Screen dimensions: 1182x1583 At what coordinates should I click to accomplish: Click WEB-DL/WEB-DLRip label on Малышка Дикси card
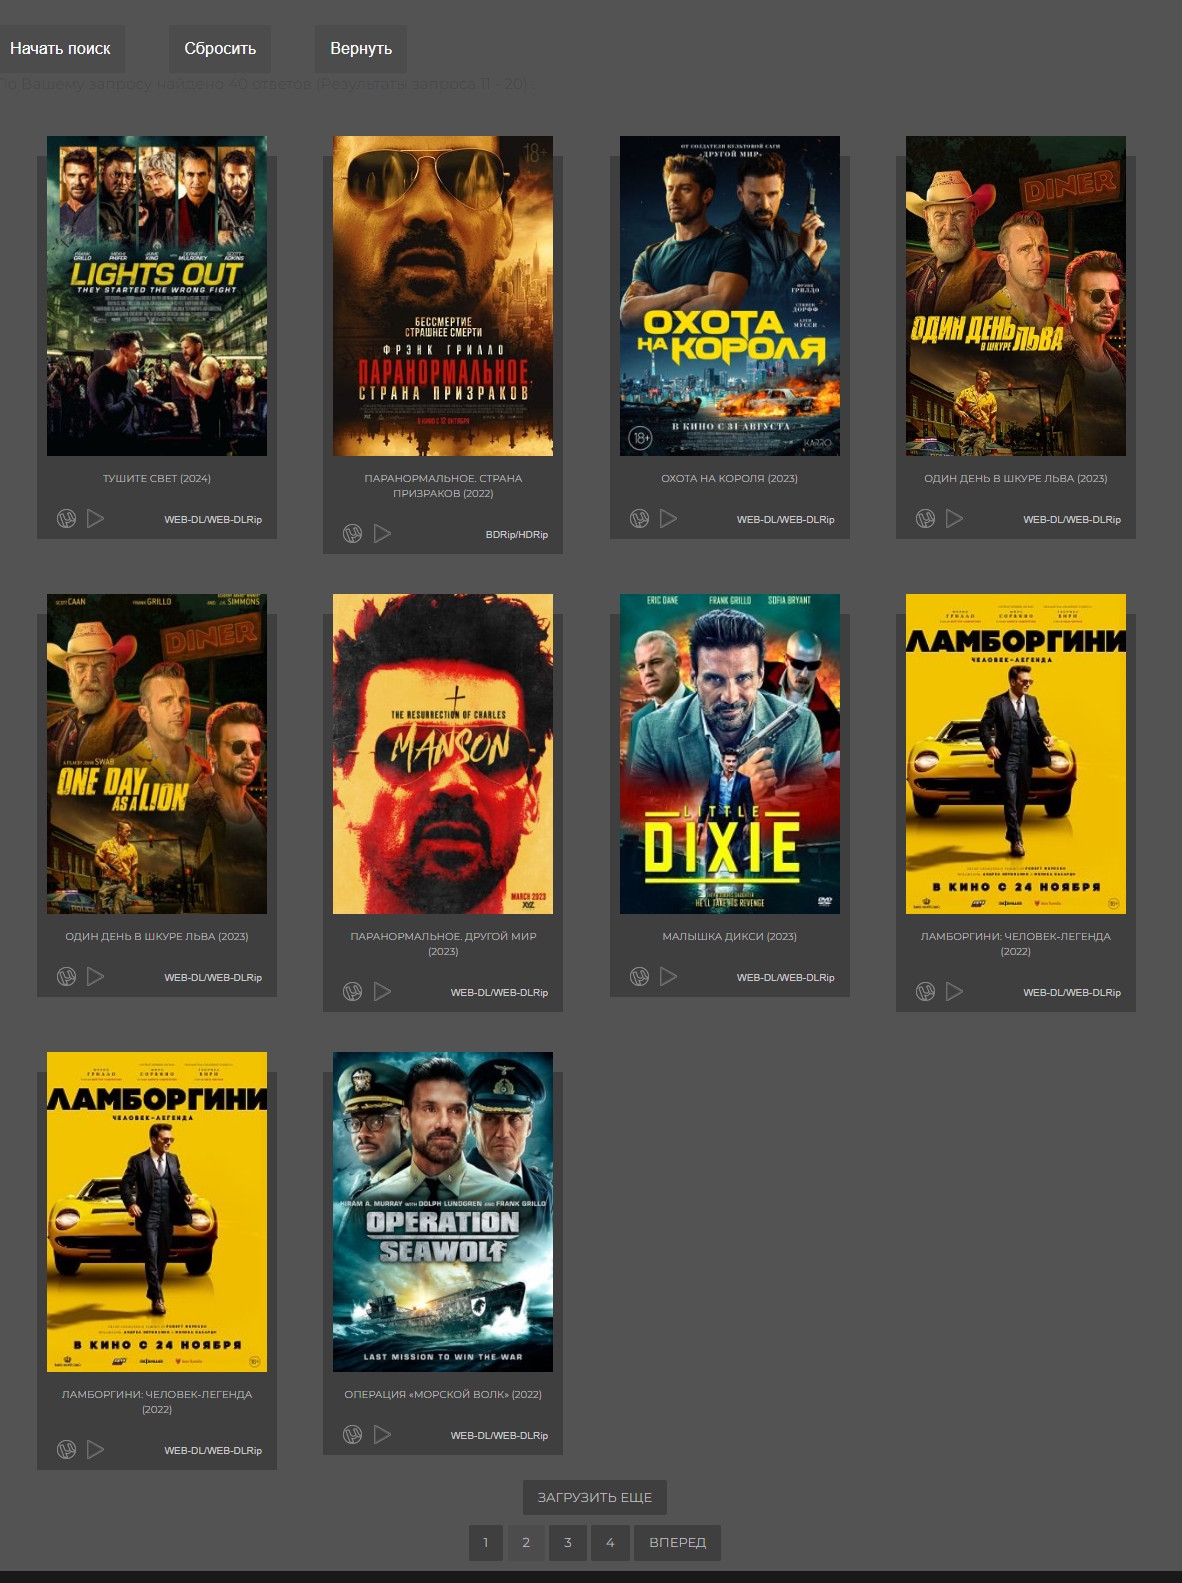tap(786, 978)
